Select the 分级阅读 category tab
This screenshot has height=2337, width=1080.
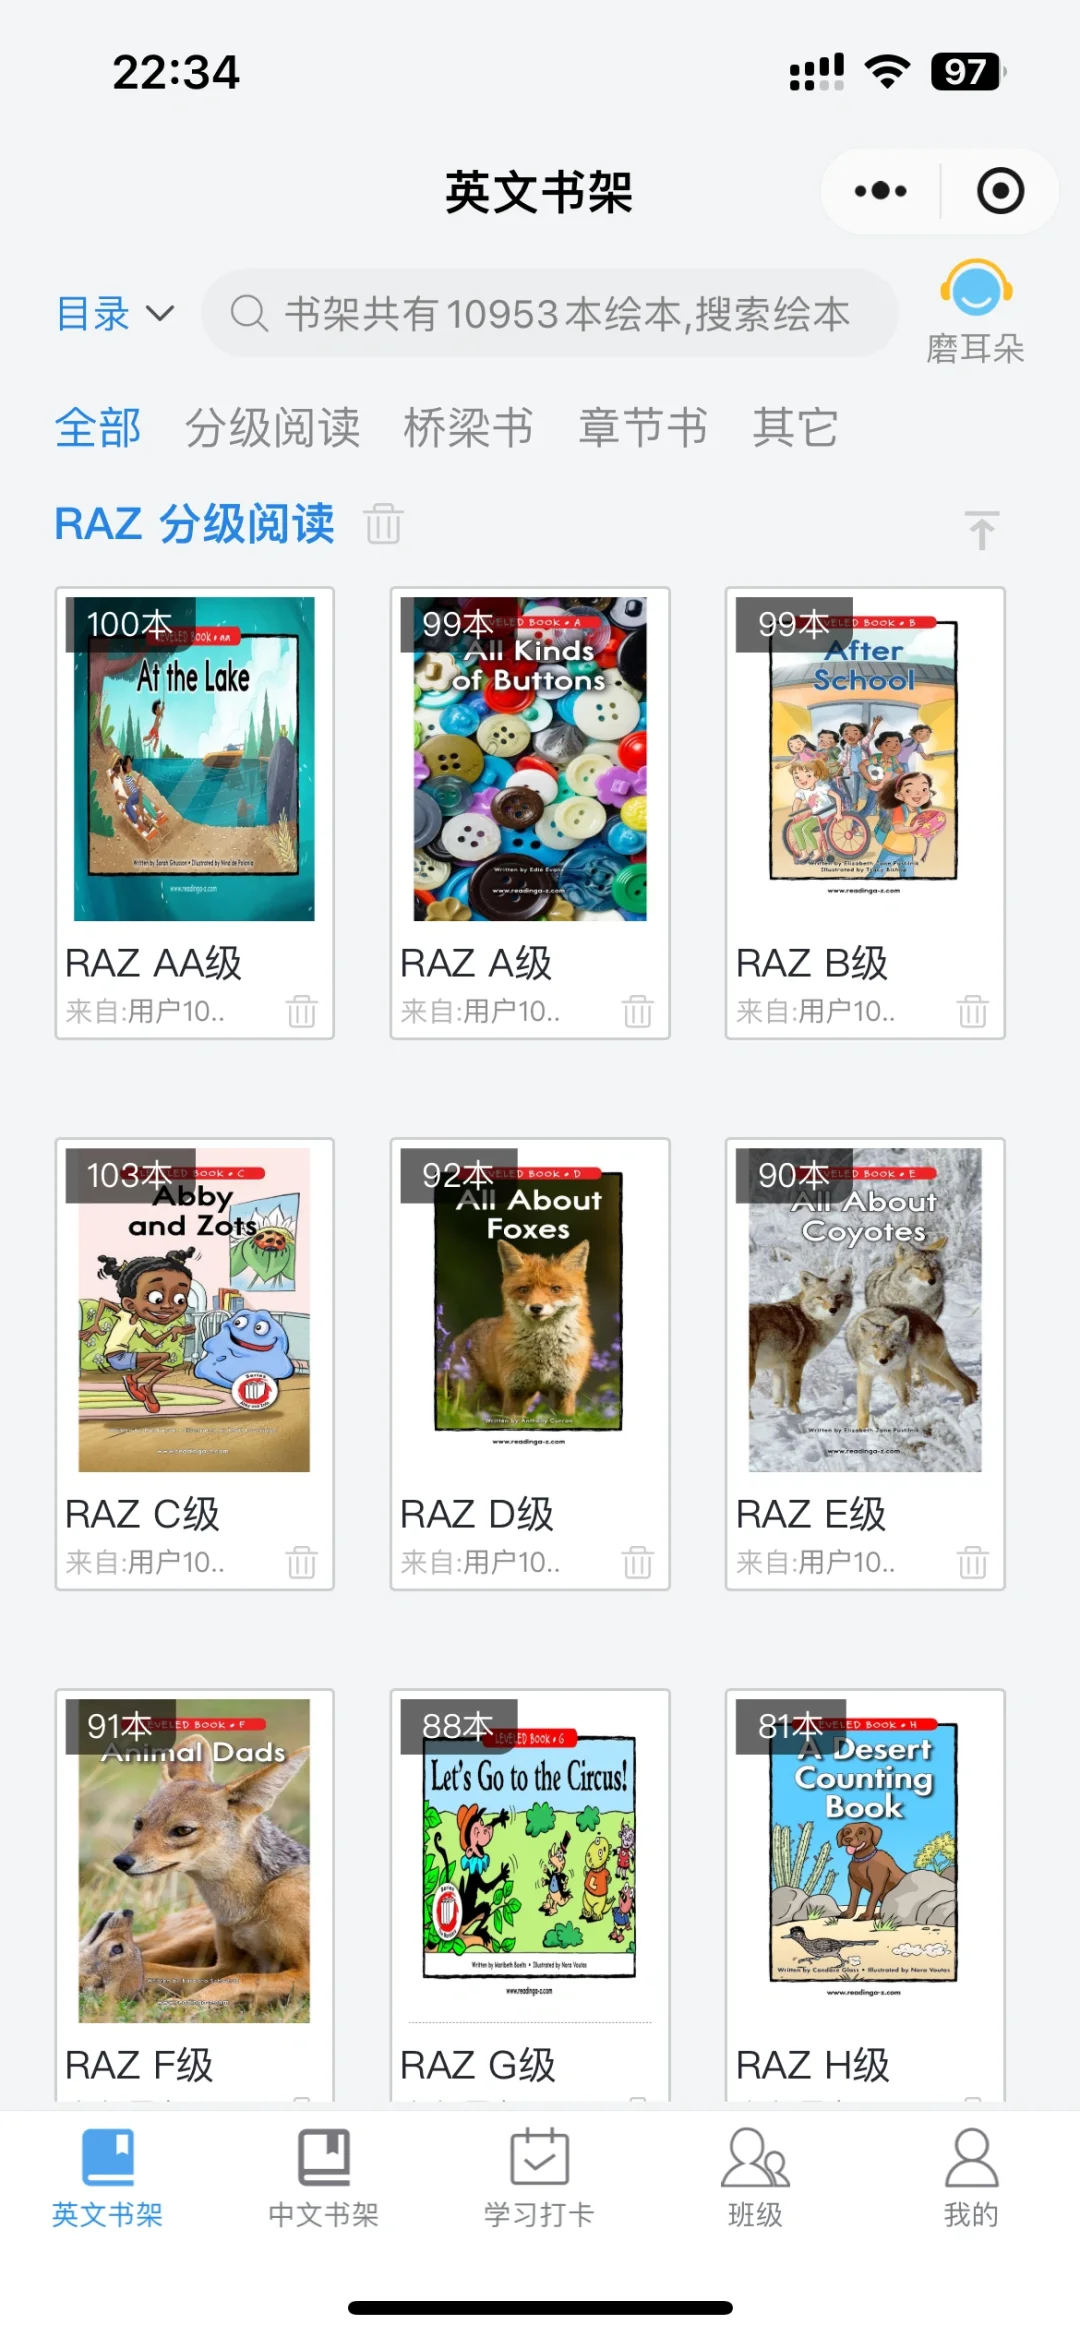(x=272, y=428)
